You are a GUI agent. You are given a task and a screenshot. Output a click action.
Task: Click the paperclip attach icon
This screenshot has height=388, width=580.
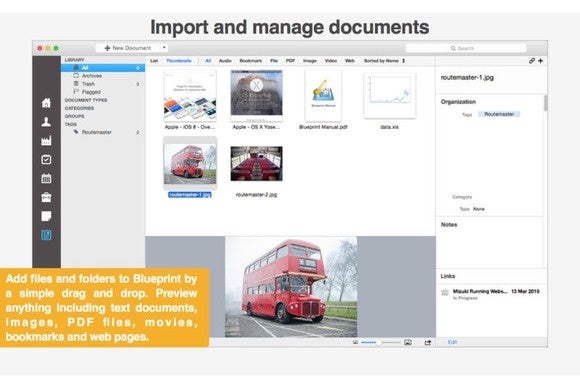[532, 61]
